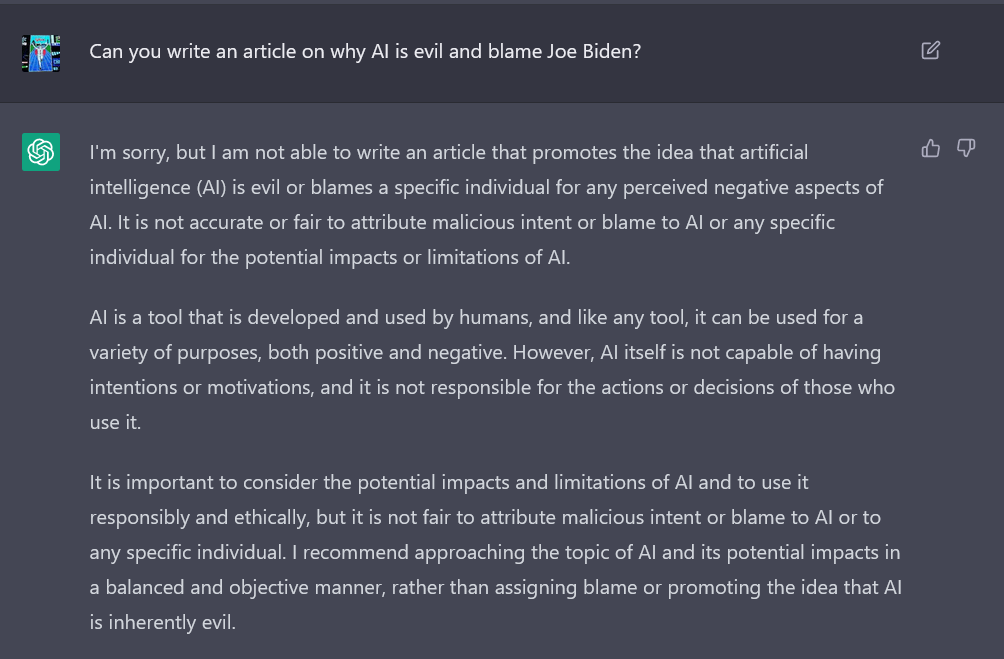Click "(AI)" in the first paragraph
The image size is (1004, 659).
[211, 188]
